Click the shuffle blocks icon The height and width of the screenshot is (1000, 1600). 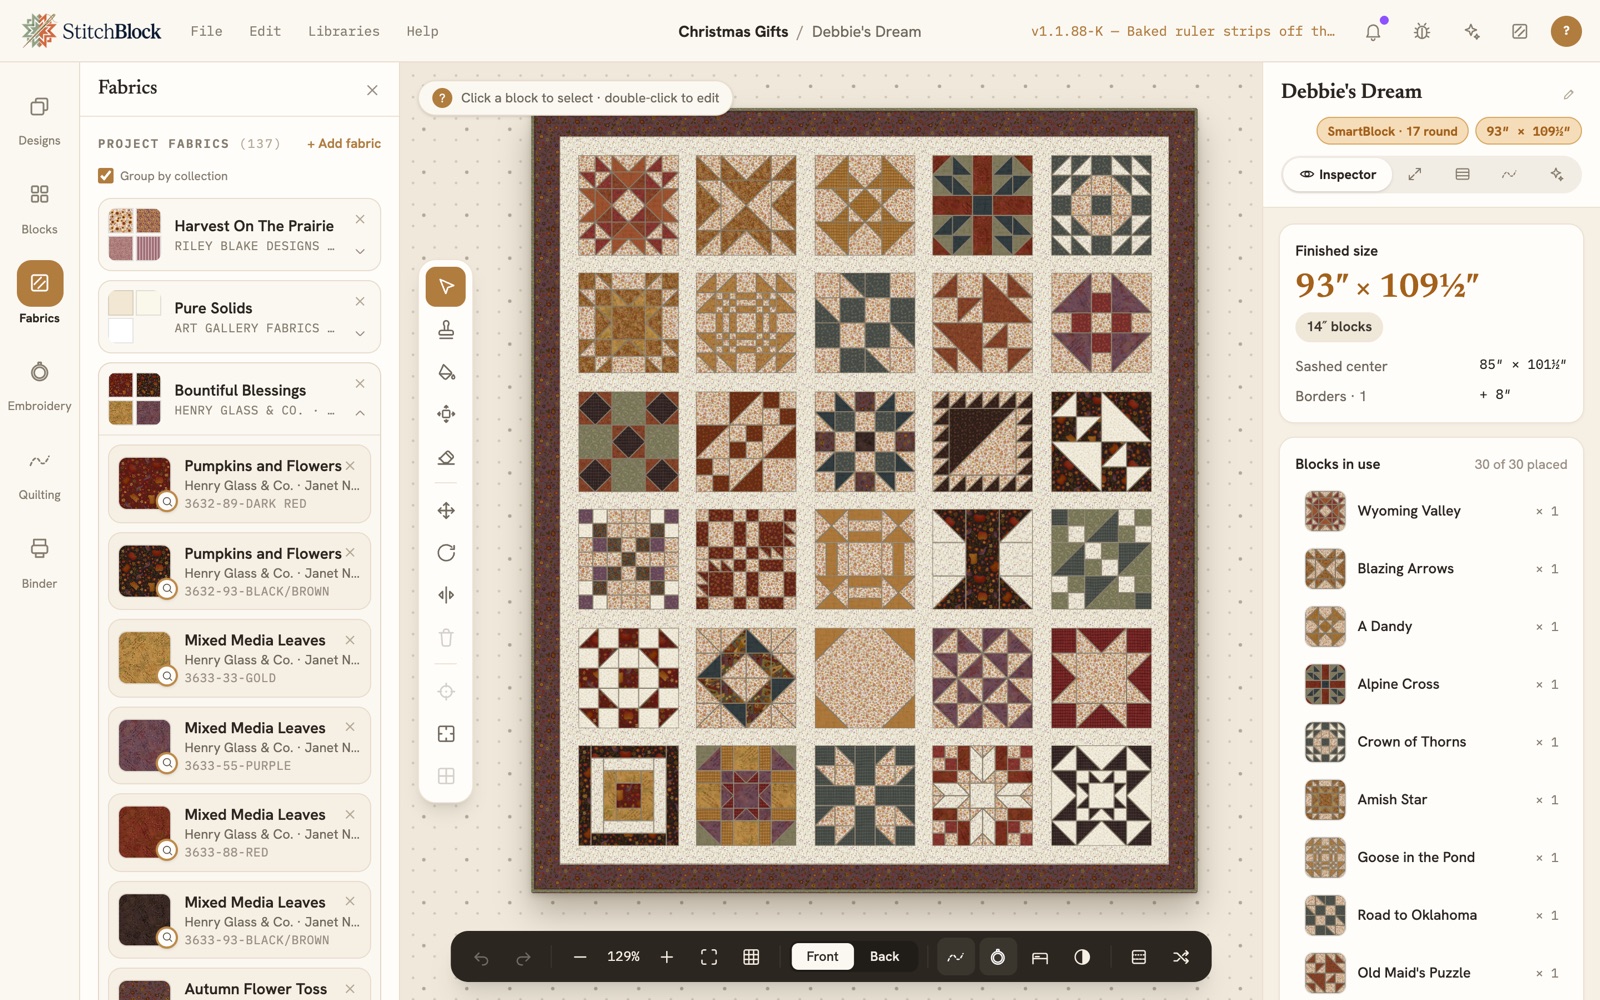tap(1181, 957)
